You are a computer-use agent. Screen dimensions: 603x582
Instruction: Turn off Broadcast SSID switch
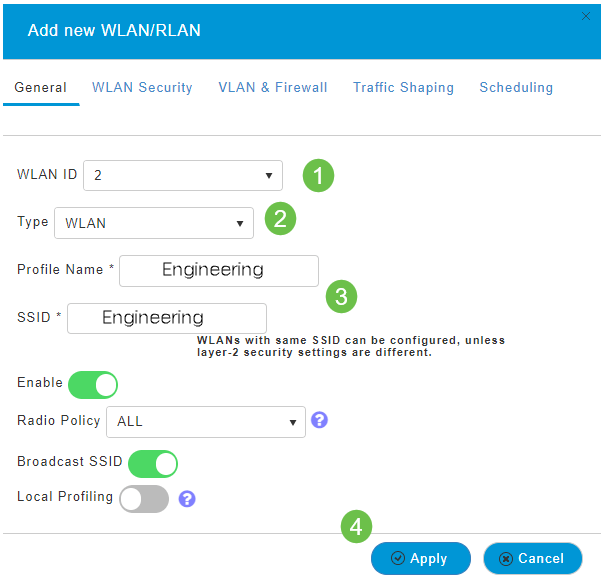click(x=153, y=463)
